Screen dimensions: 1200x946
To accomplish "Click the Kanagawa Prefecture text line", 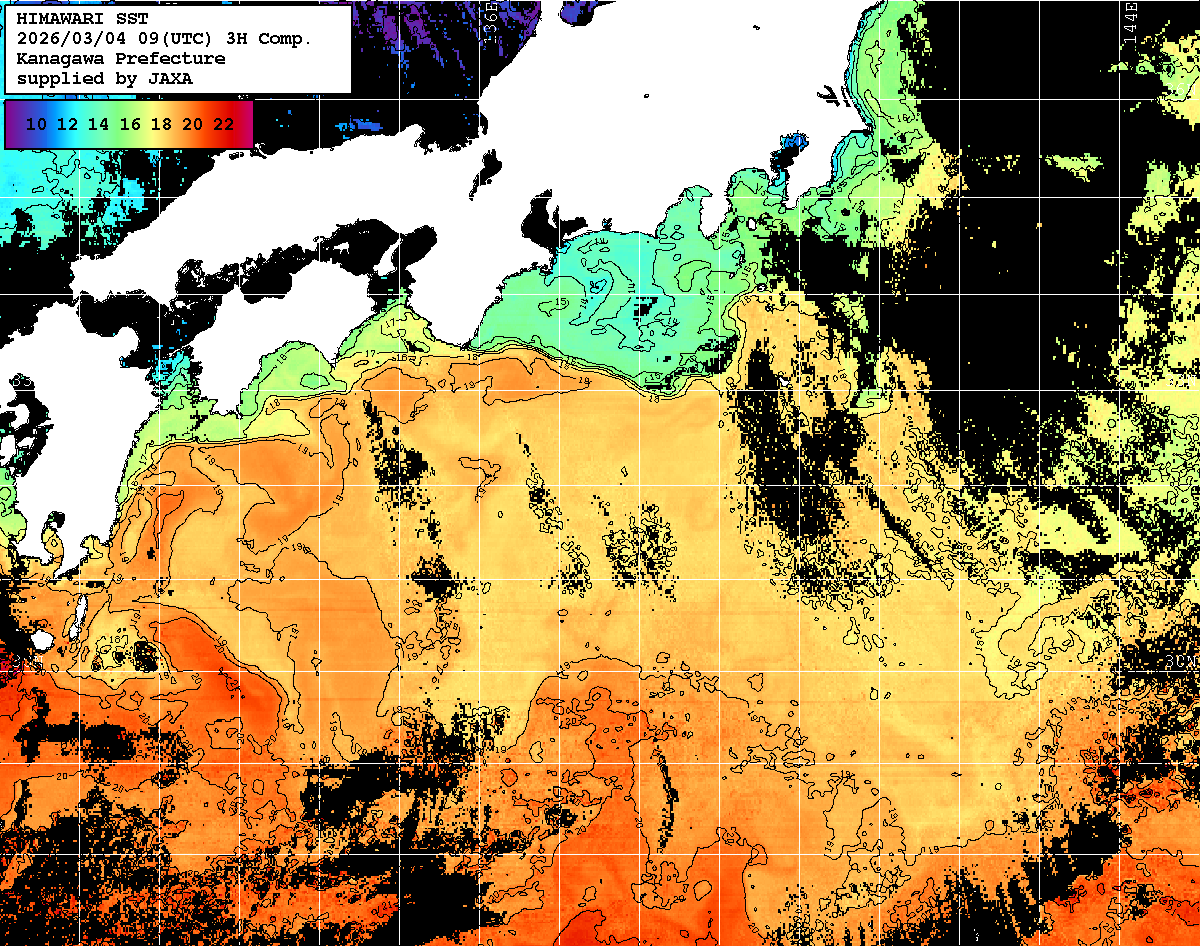I will (120, 59).
